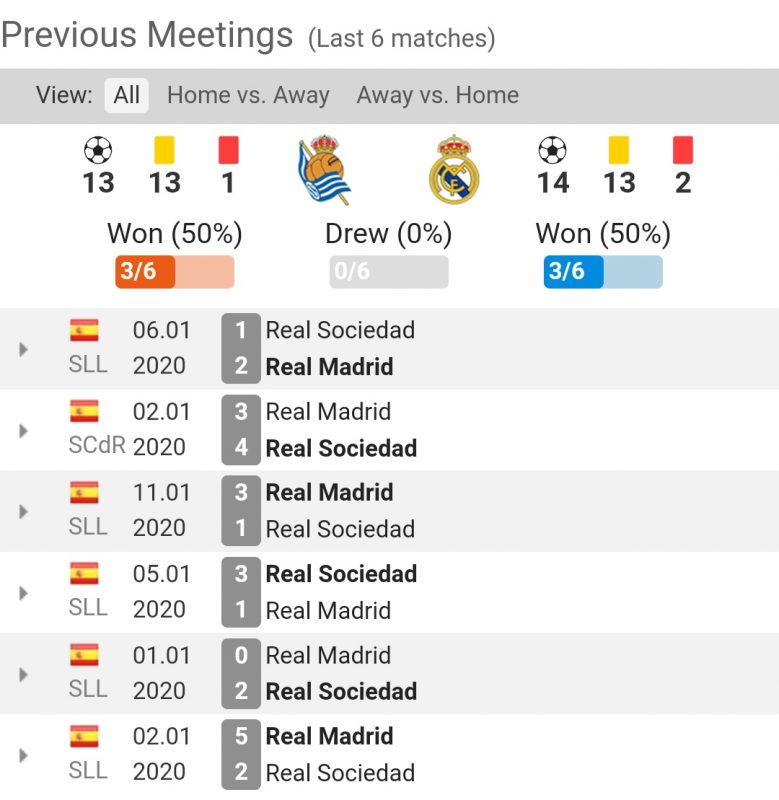Viewport: 779px width, 800px height.
Task: Expand the 06.01 Real Sociedad 1-2 match
Action: [x=24, y=349]
